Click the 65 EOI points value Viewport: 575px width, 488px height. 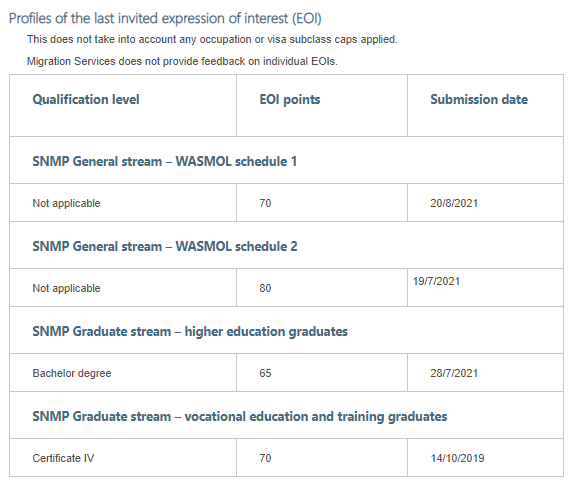point(265,373)
